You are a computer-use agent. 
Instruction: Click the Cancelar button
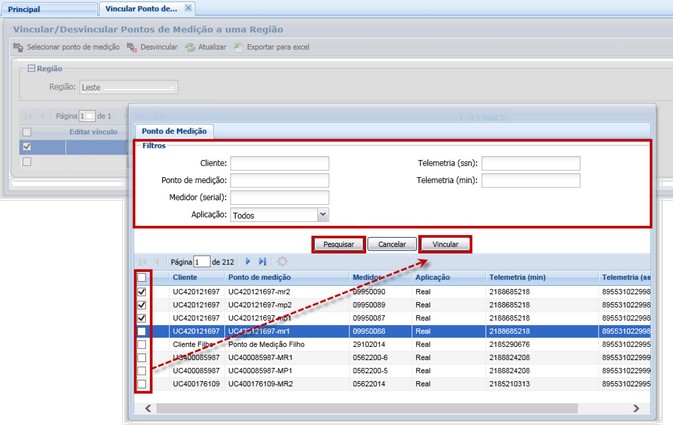[391, 244]
